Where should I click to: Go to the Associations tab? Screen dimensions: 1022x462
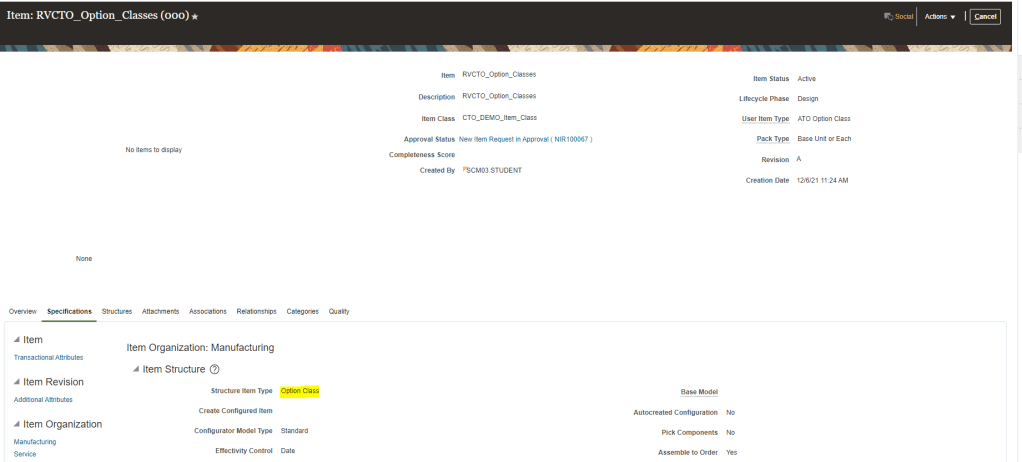208,311
